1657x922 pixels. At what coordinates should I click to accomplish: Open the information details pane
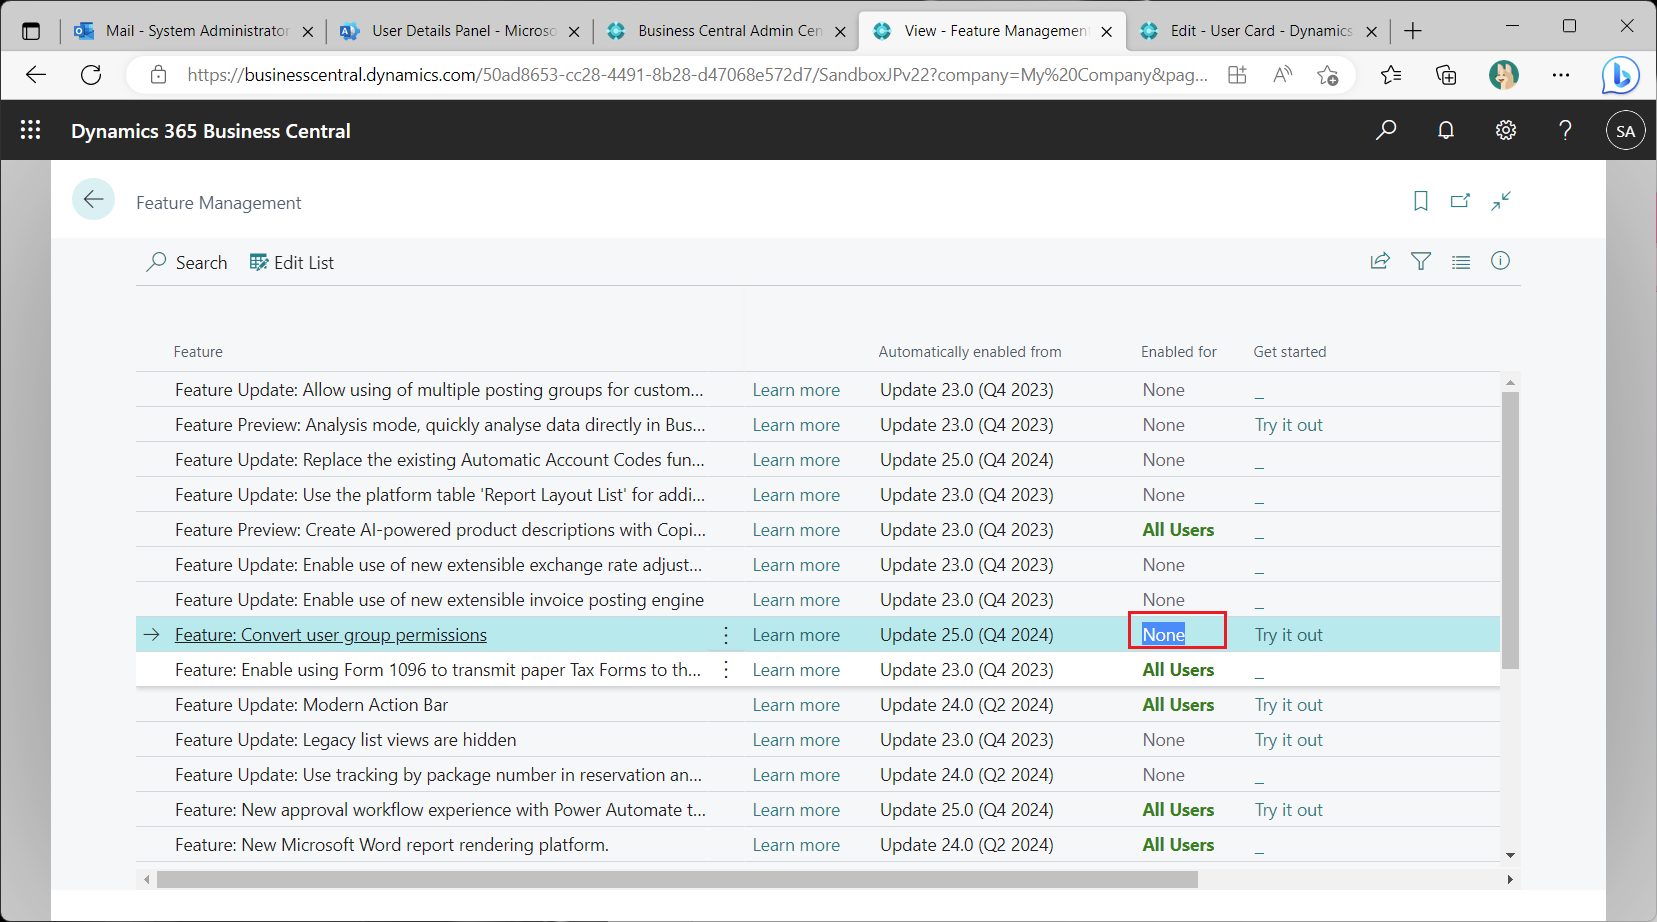(1500, 261)
